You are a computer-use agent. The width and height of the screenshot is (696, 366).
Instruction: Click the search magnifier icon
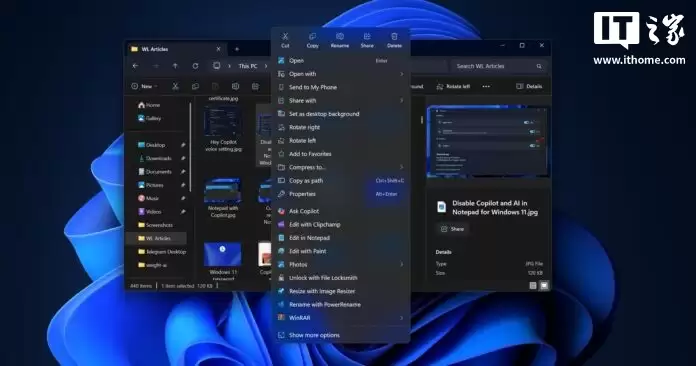click(x=539, y=66)
